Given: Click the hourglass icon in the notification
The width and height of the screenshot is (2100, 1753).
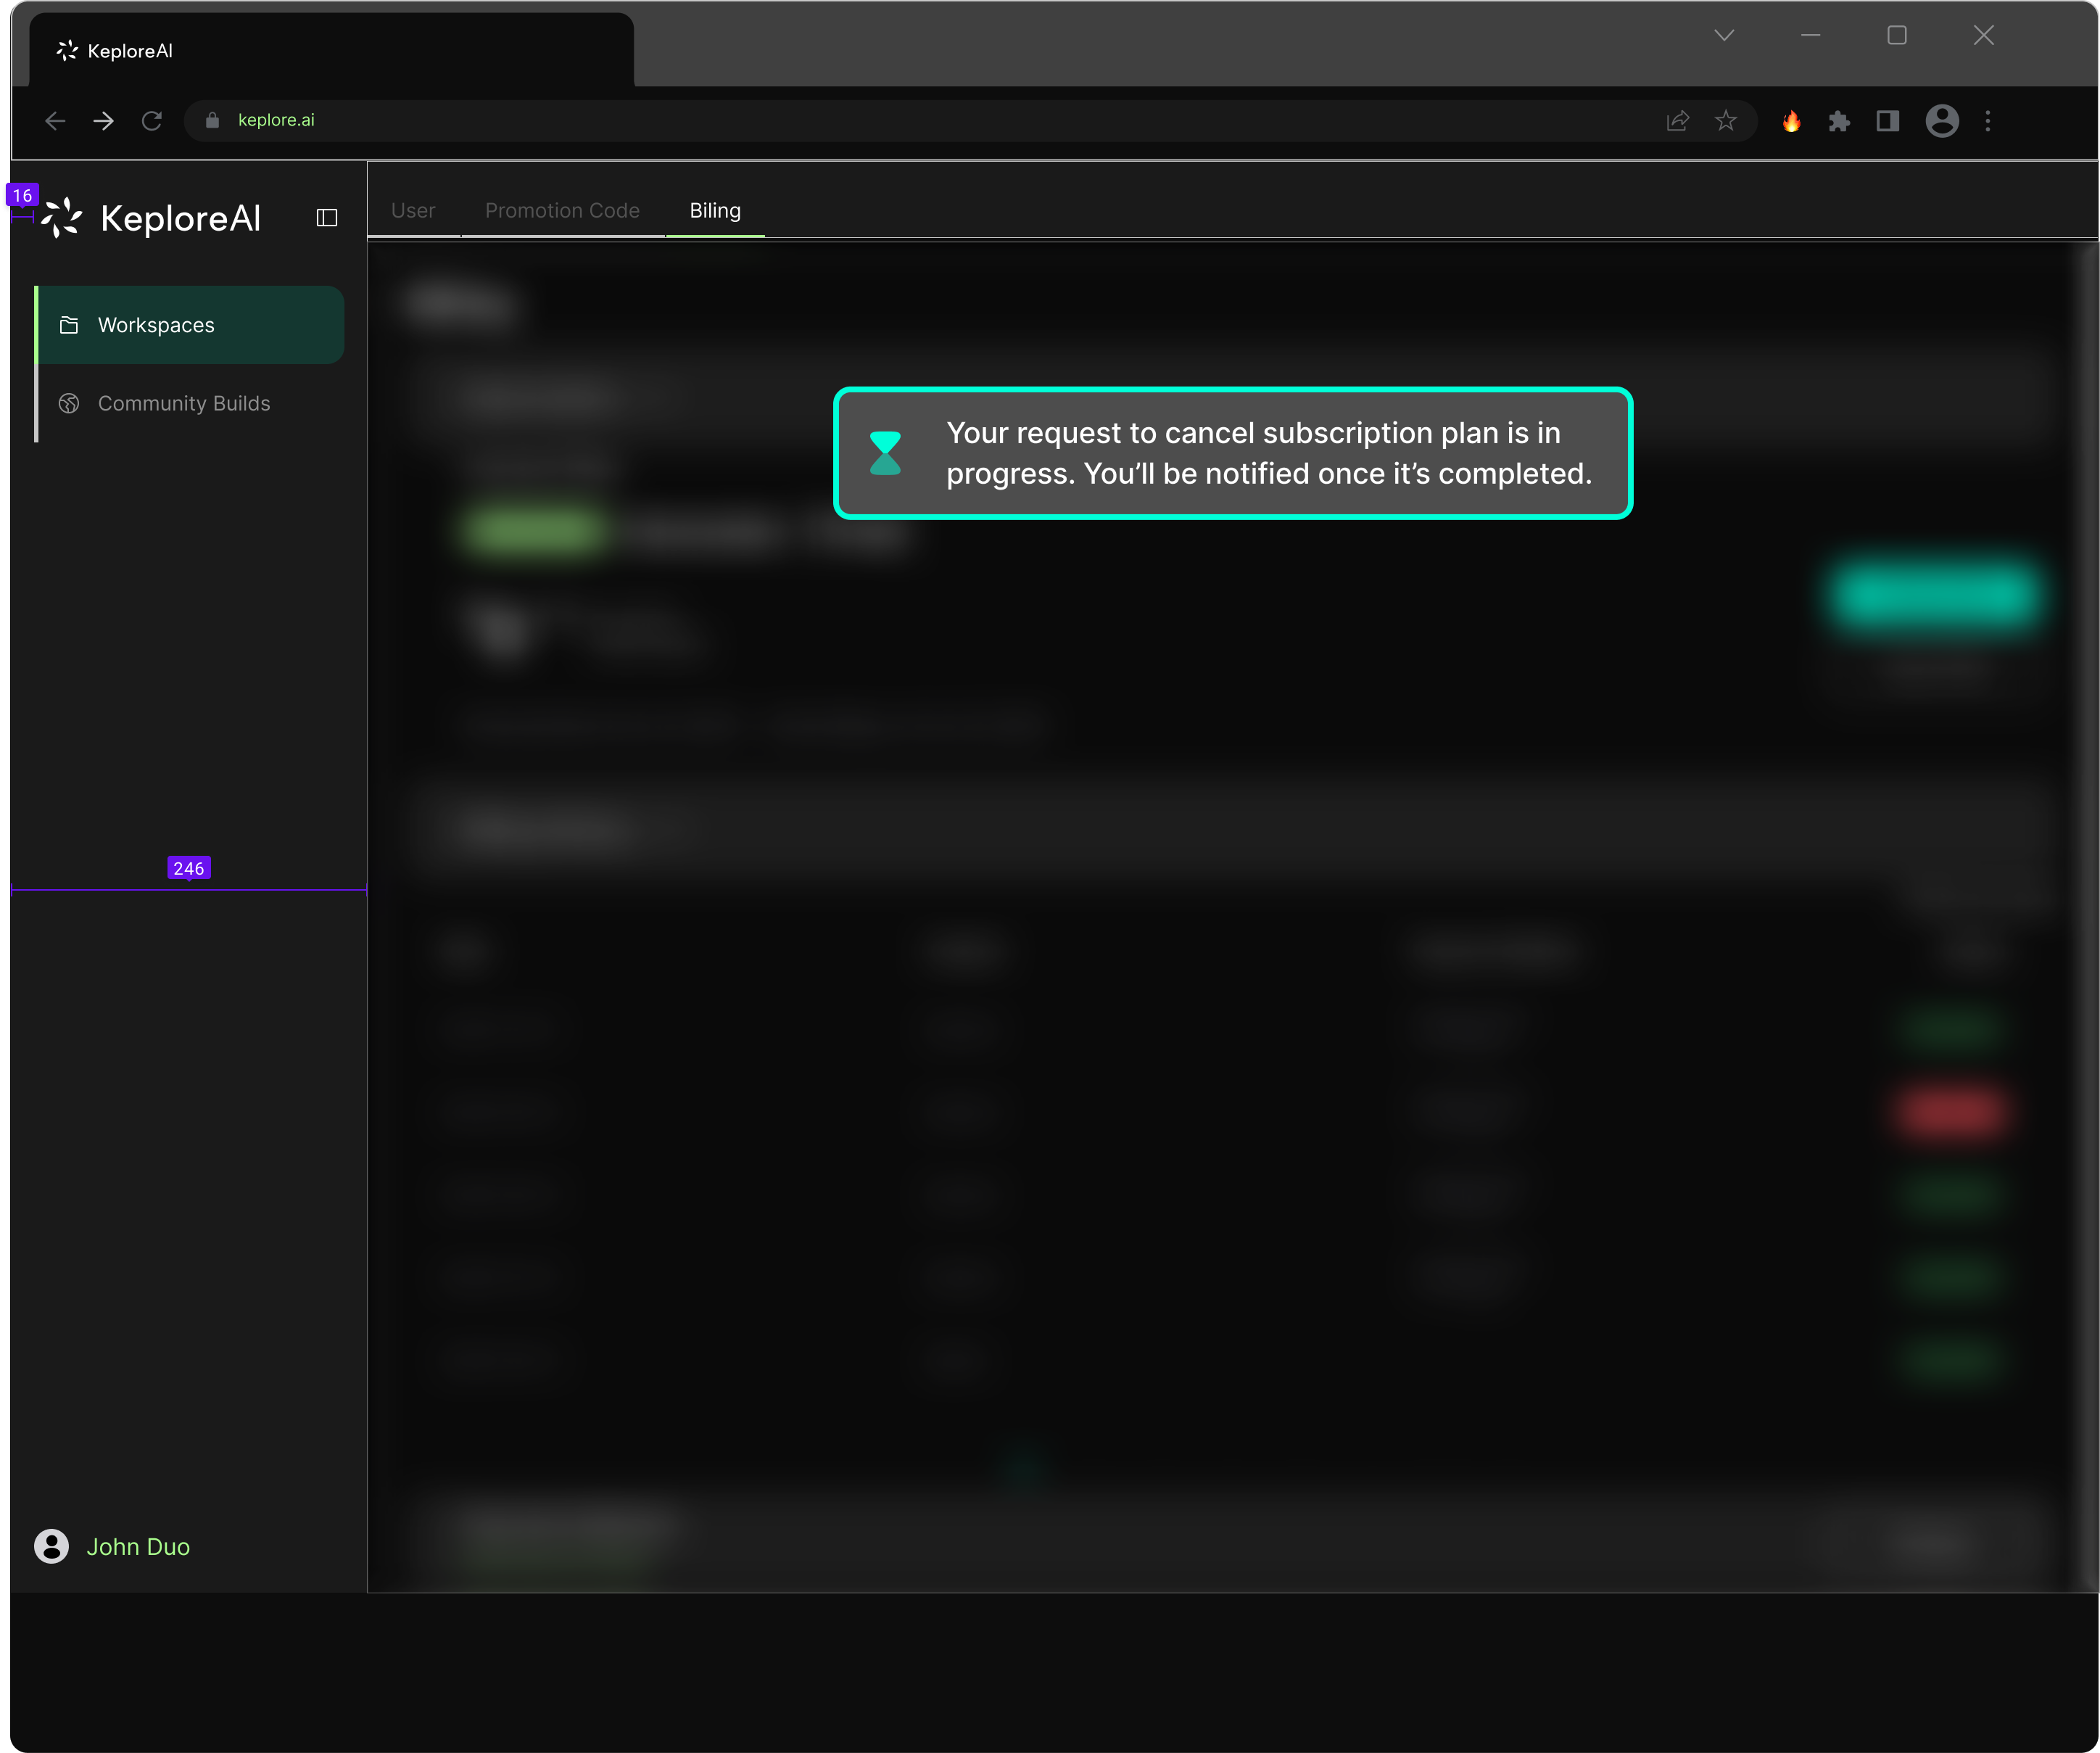Looking at the screenshot, I should [885, 452].
